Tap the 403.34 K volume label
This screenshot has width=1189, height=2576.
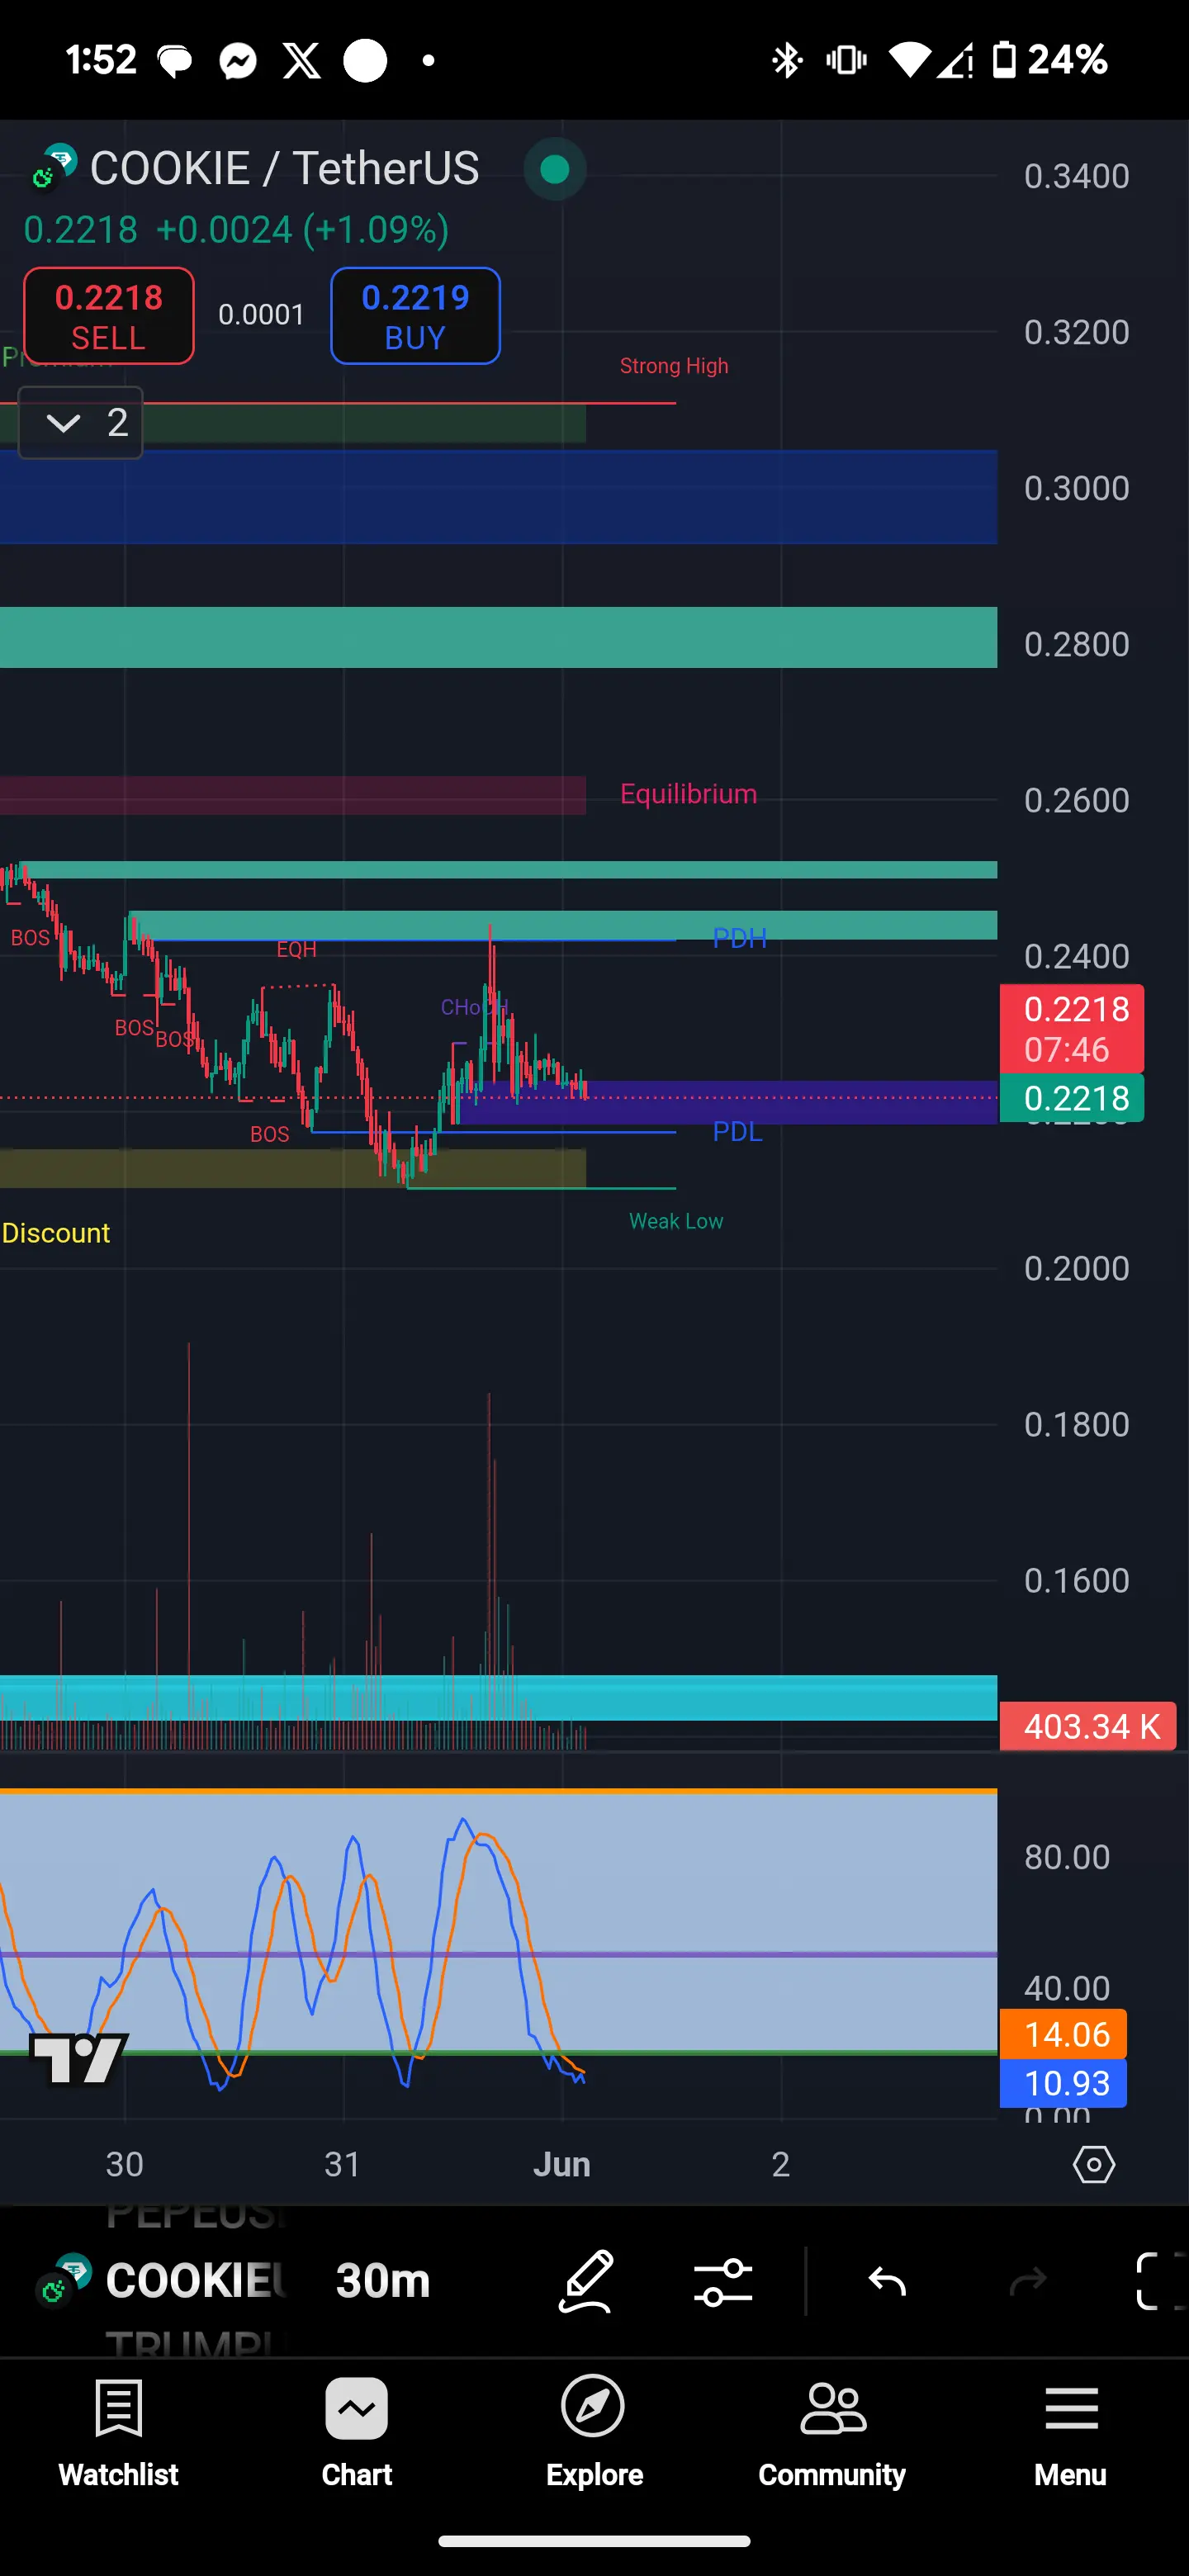1088,1726
